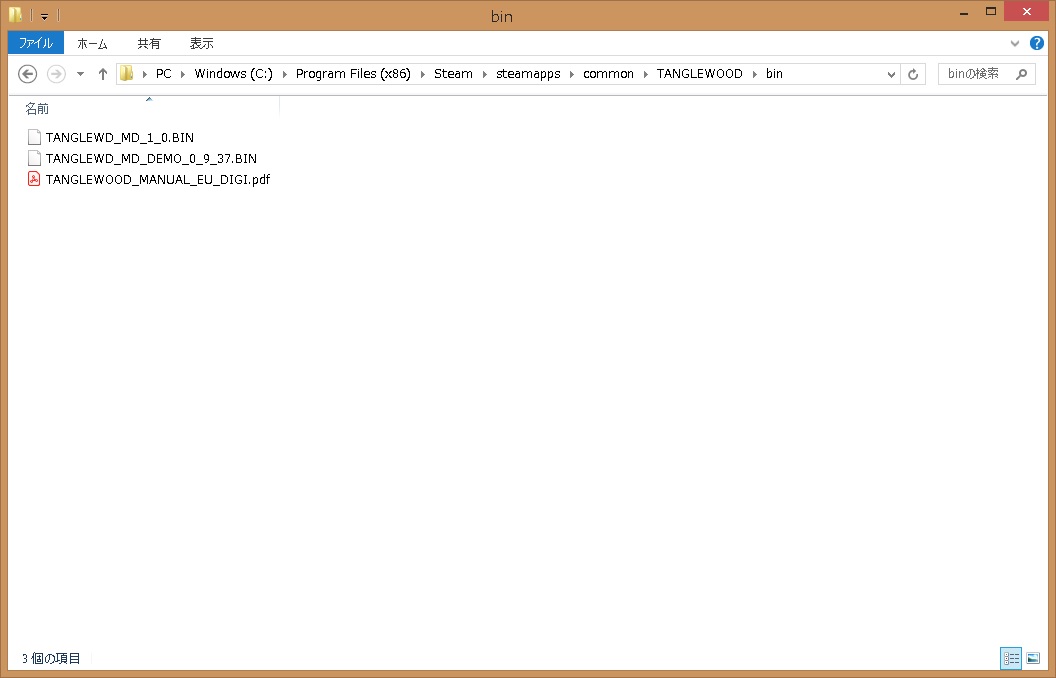This screenshot has width=1056, height=678.
Task: Switch to large icons view
Action: (x=1033, y=658)
